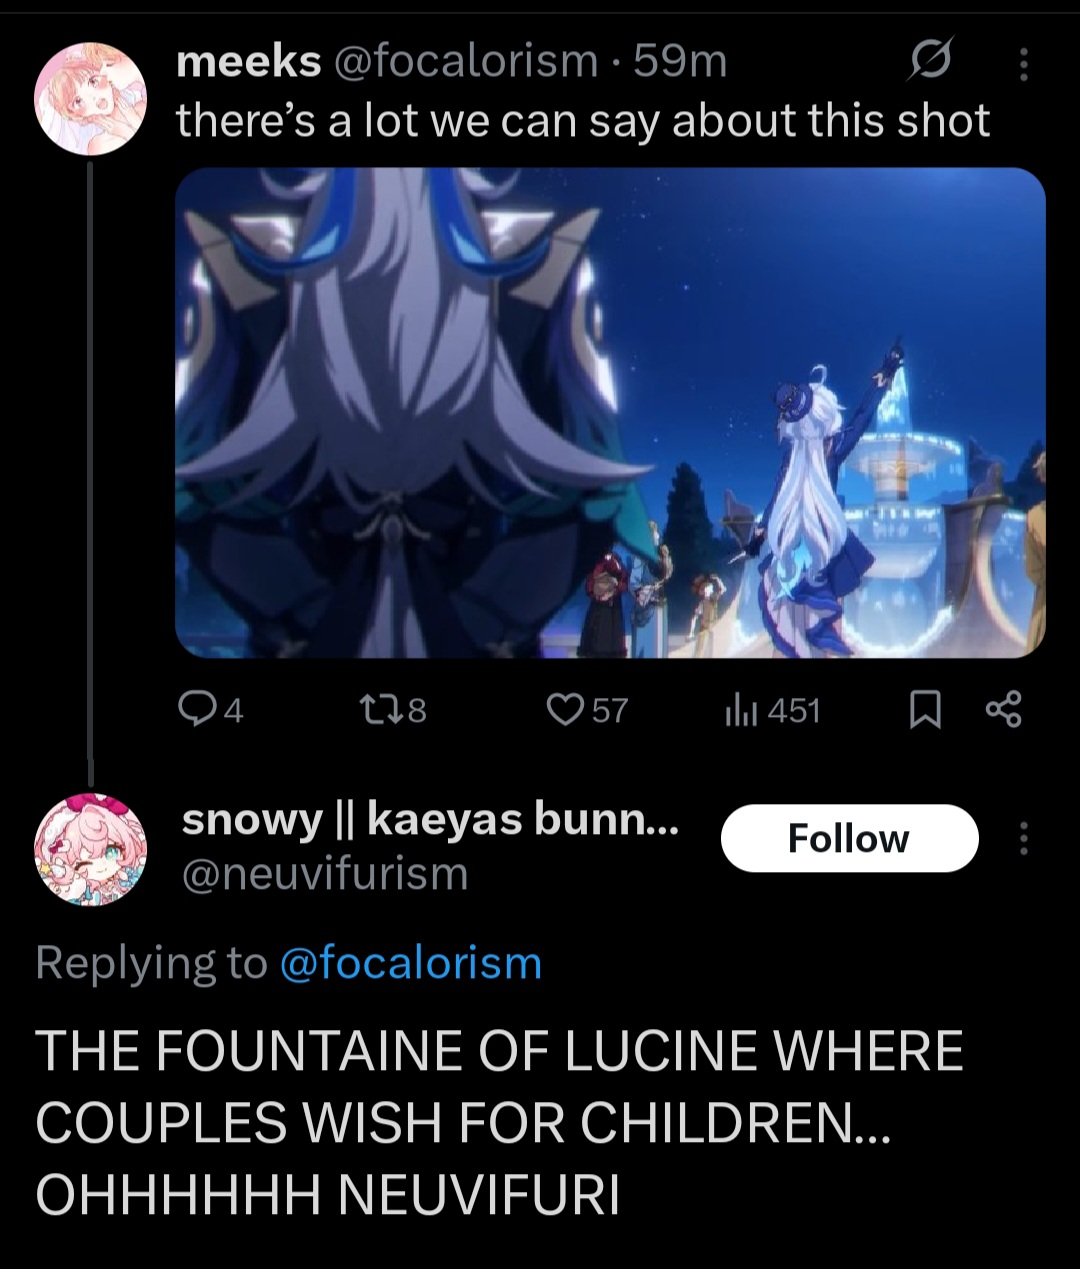This screenshot has height=1269, width=1080.
Task: Tap the Grok slashed-circle icon
Action: pyautogui.click(x=929, y=63)
